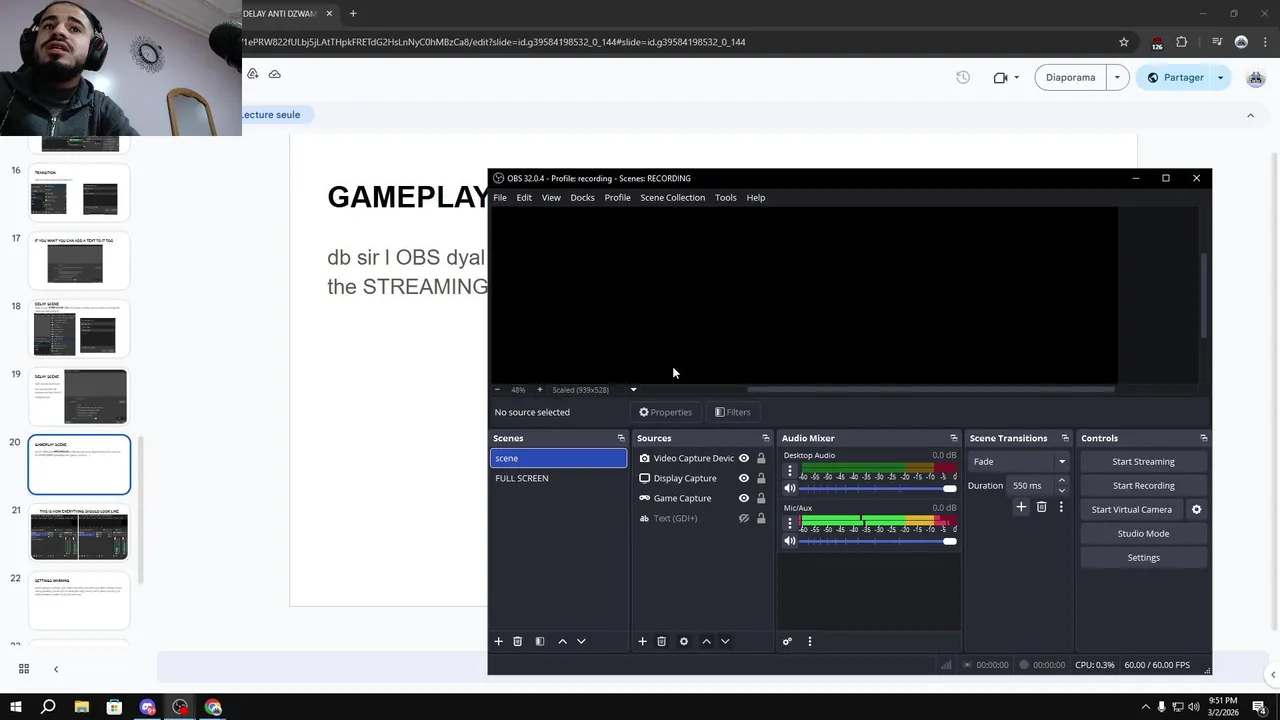
Task: Open OBS Docks menu
Action: click(x=582, y=198)
